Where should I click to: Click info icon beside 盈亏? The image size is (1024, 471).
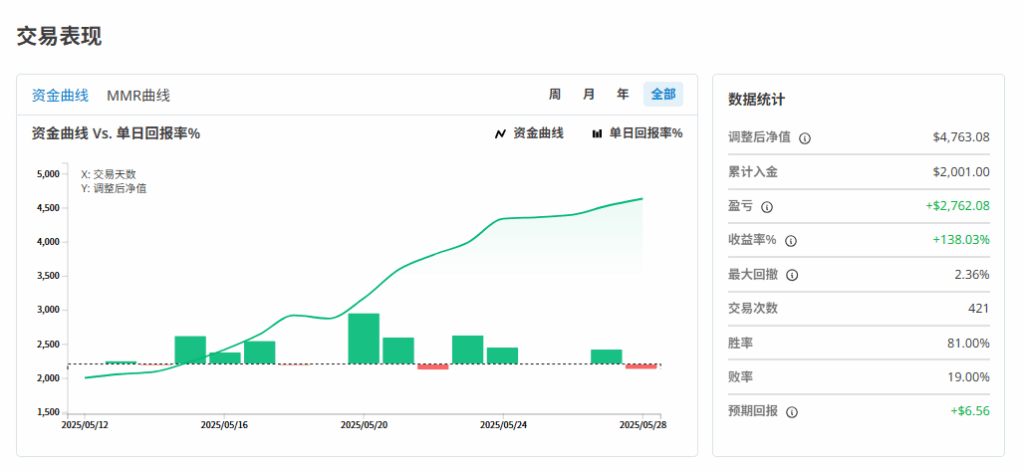tap(767, 207)
